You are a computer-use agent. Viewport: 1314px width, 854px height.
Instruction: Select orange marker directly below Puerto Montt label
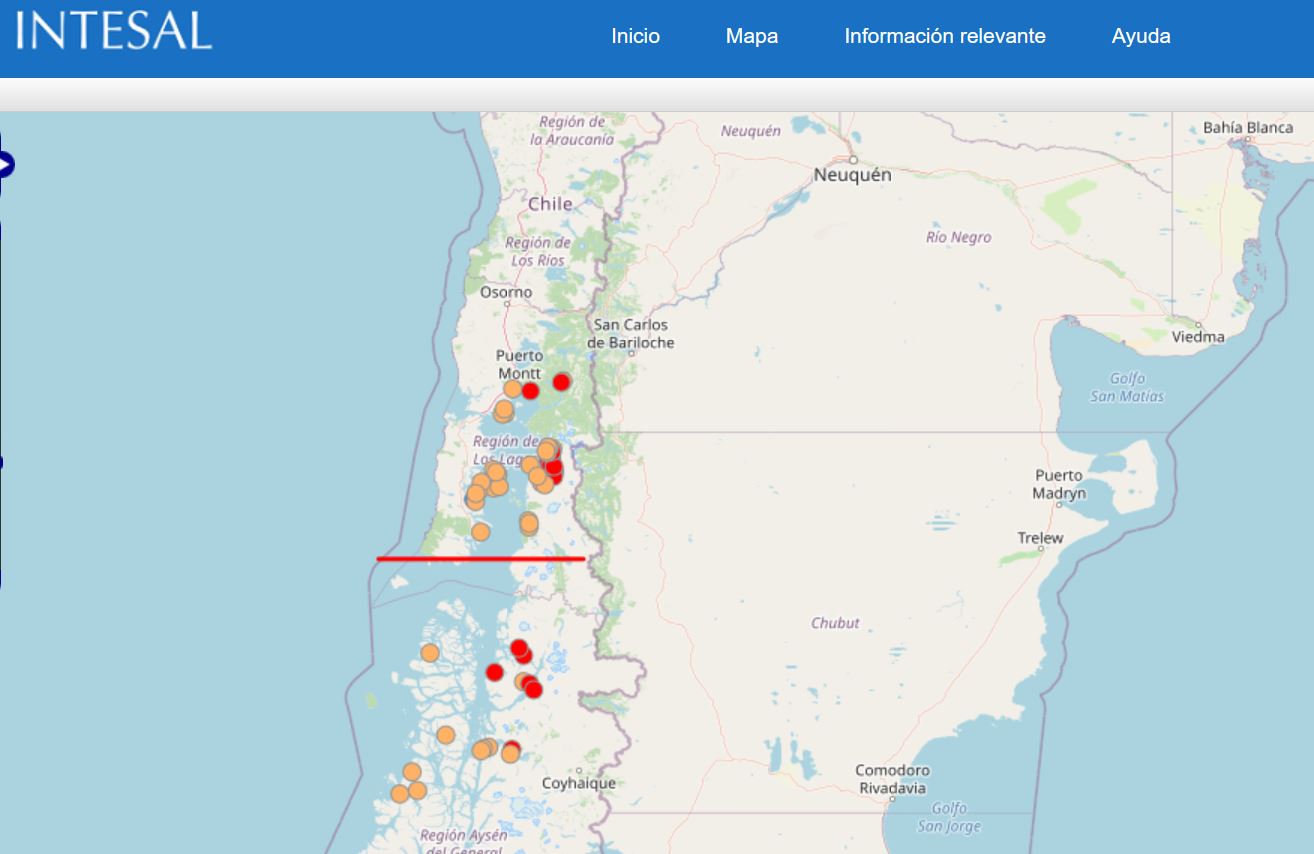click(x=512, y=389)
